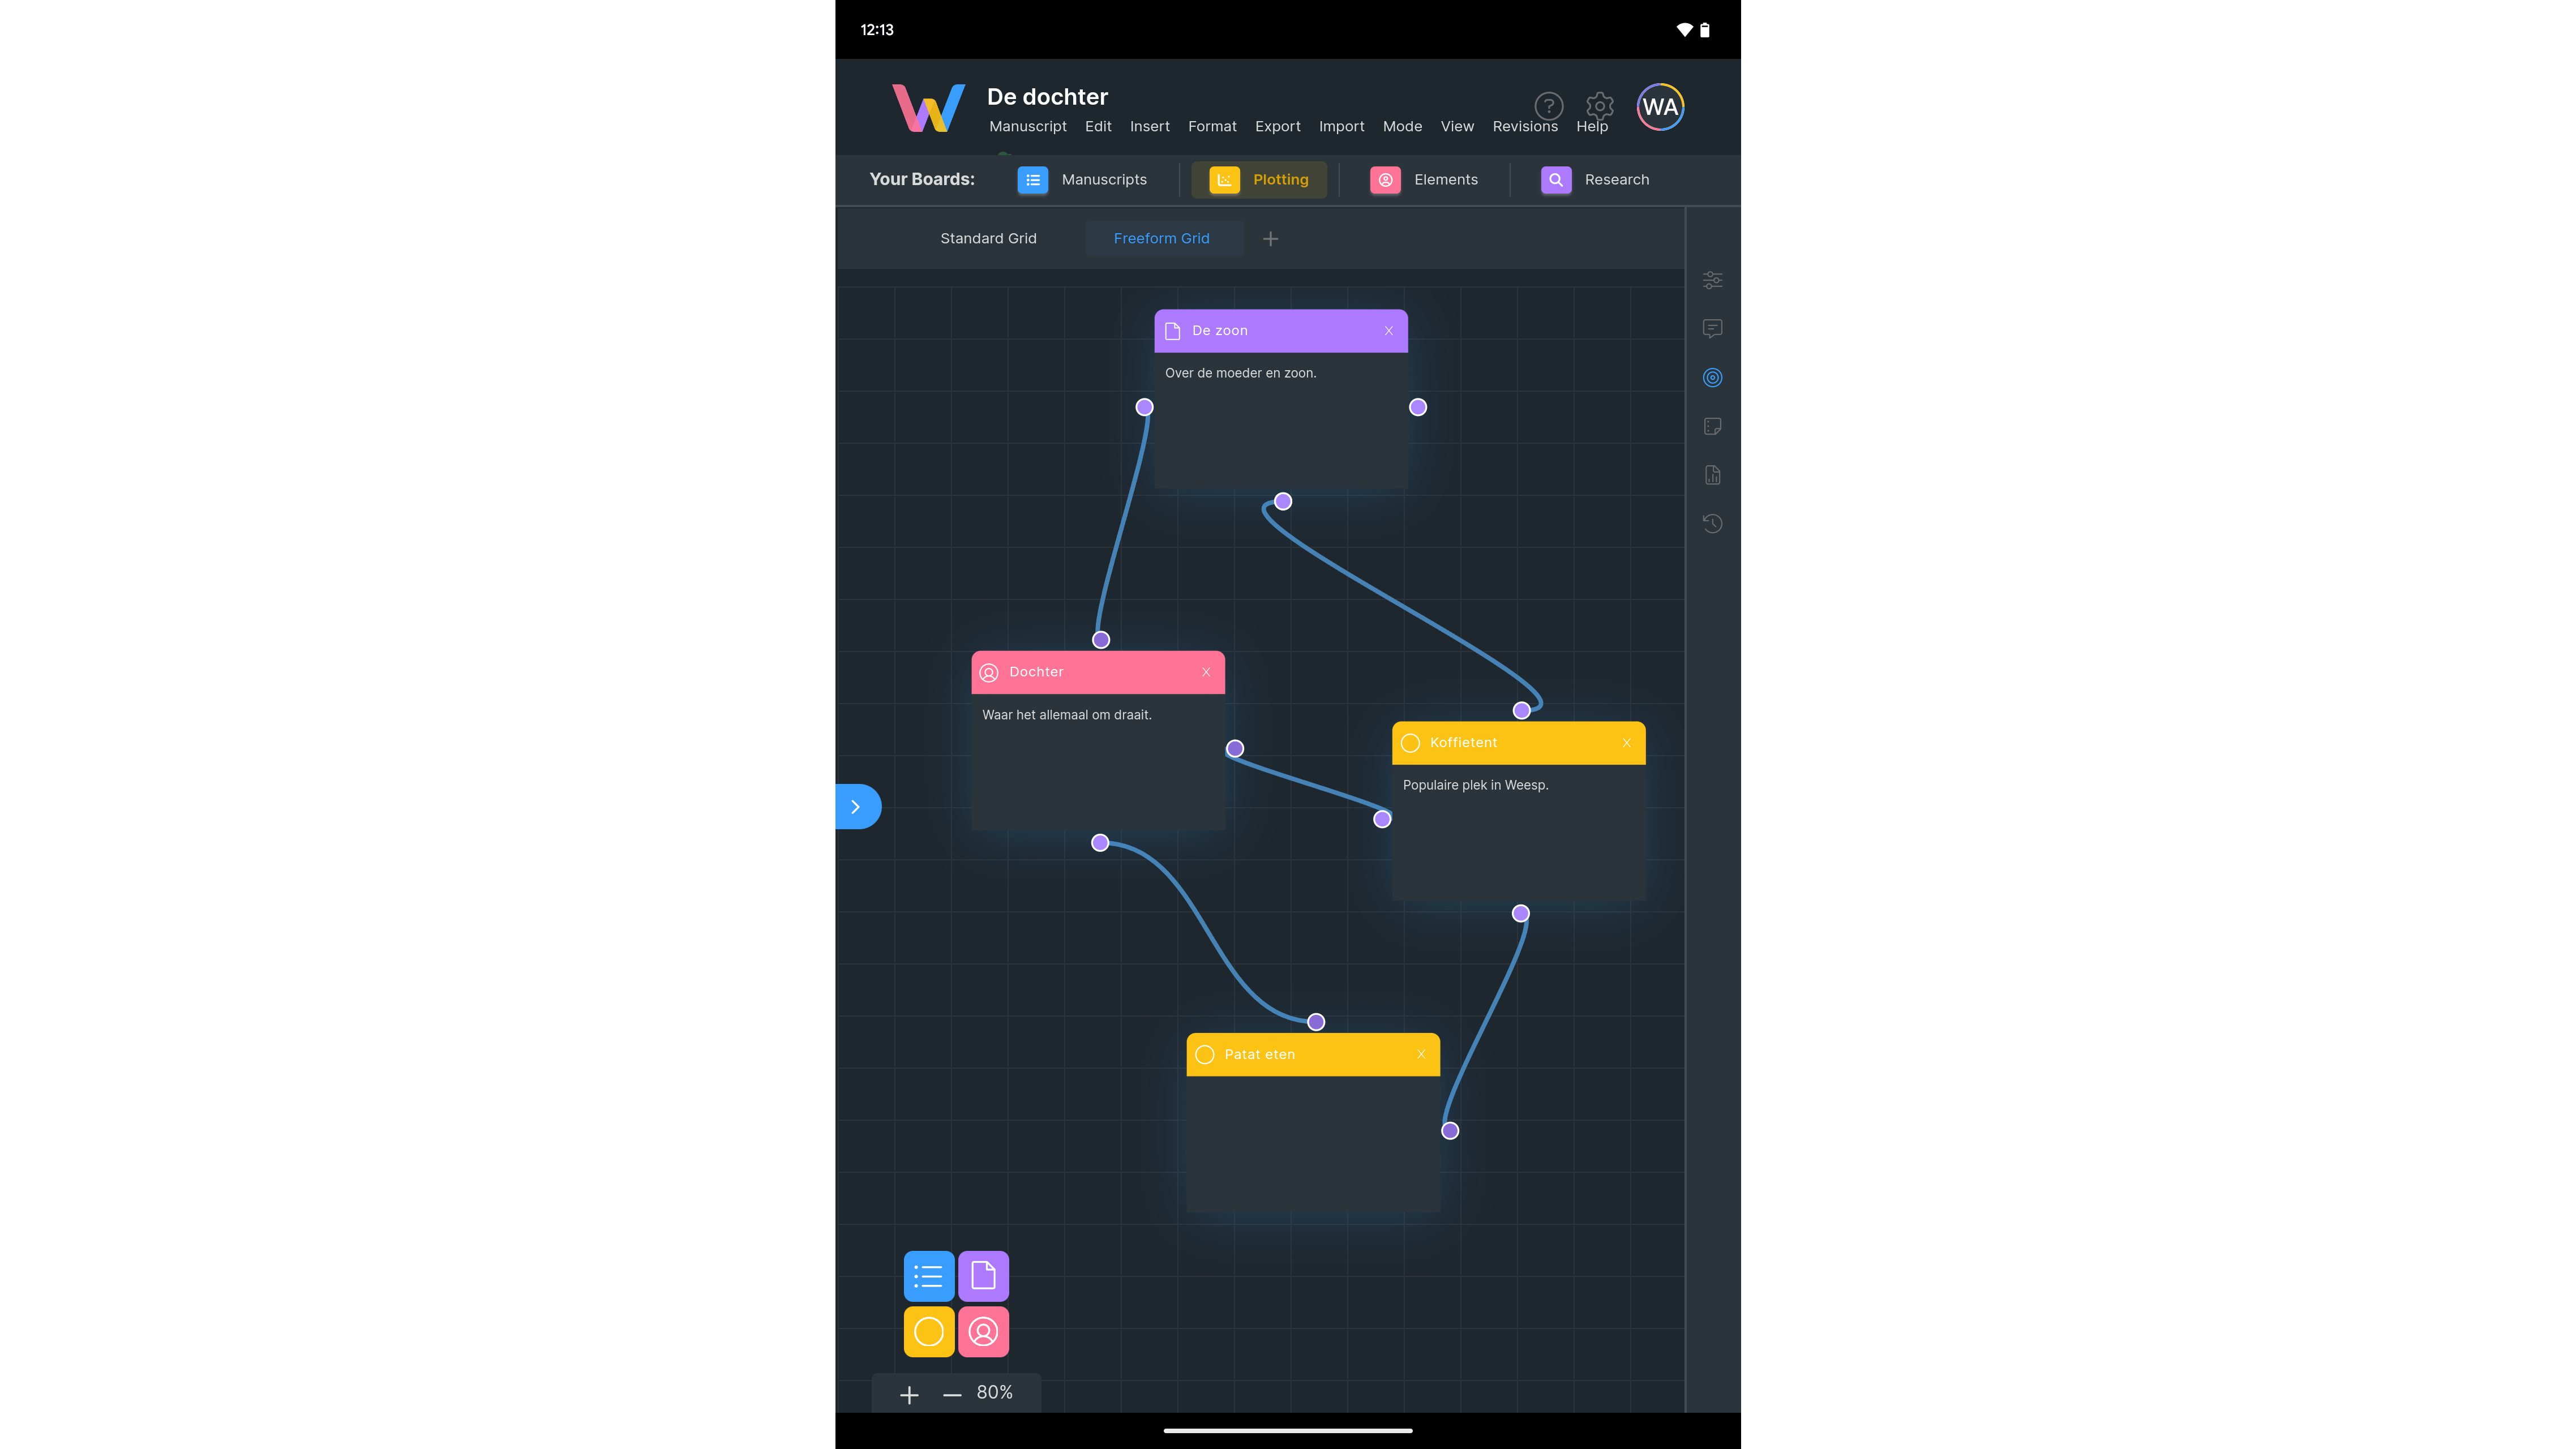This screenshot has height=1449, width=2576.
Task: Add a pink character card to grid
Action: tap(983, 1331)
